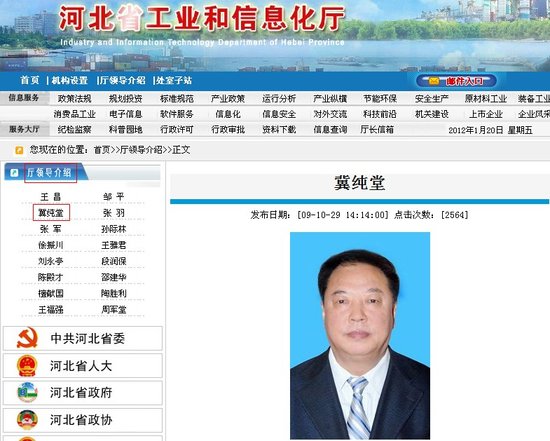Click the Communist Party emblem icon
This screenshot has width=550, height=441.
[27, 338]
